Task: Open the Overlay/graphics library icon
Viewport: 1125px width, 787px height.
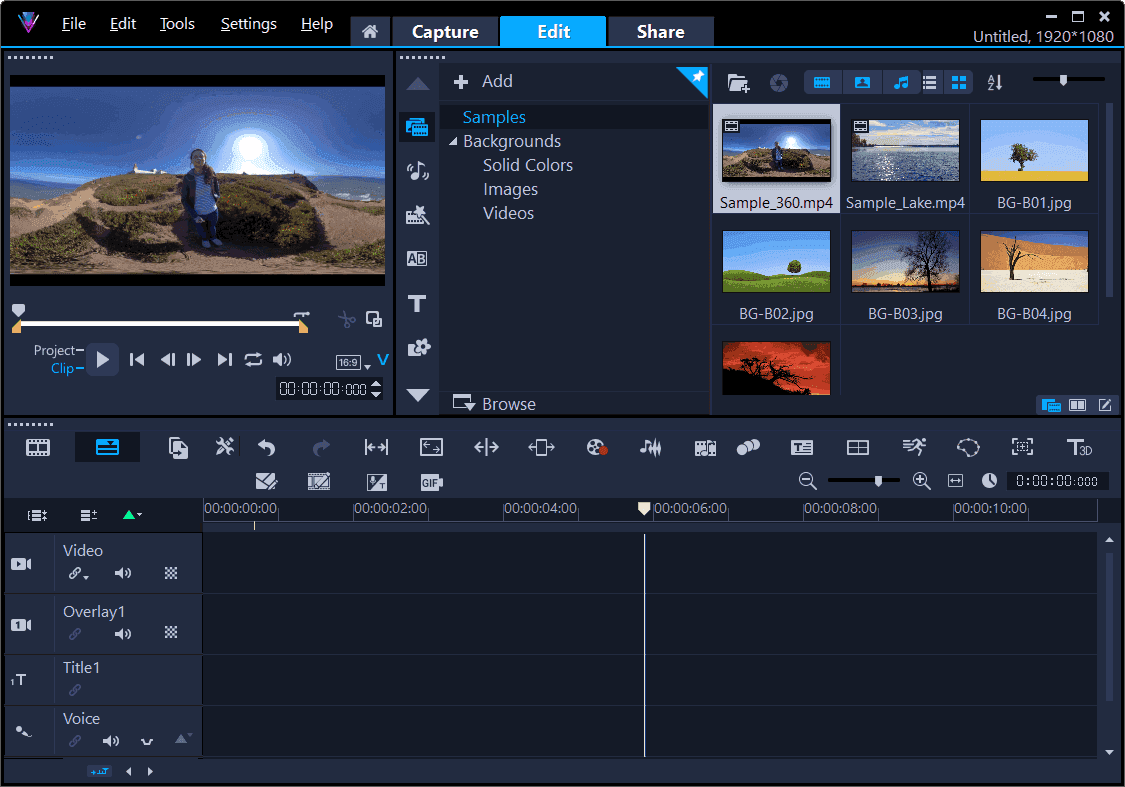Action: pyautogui.click(x=418, y=348)
